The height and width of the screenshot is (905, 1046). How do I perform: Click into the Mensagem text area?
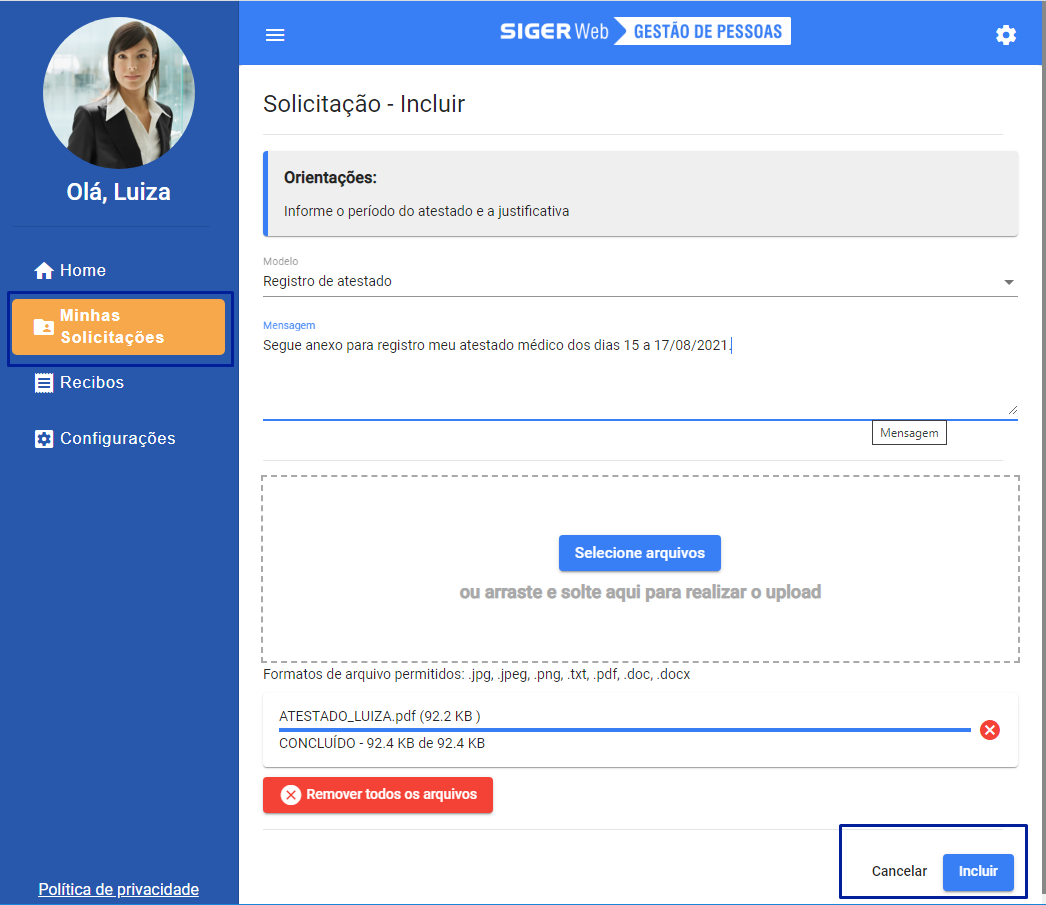[x=640, y=377]
